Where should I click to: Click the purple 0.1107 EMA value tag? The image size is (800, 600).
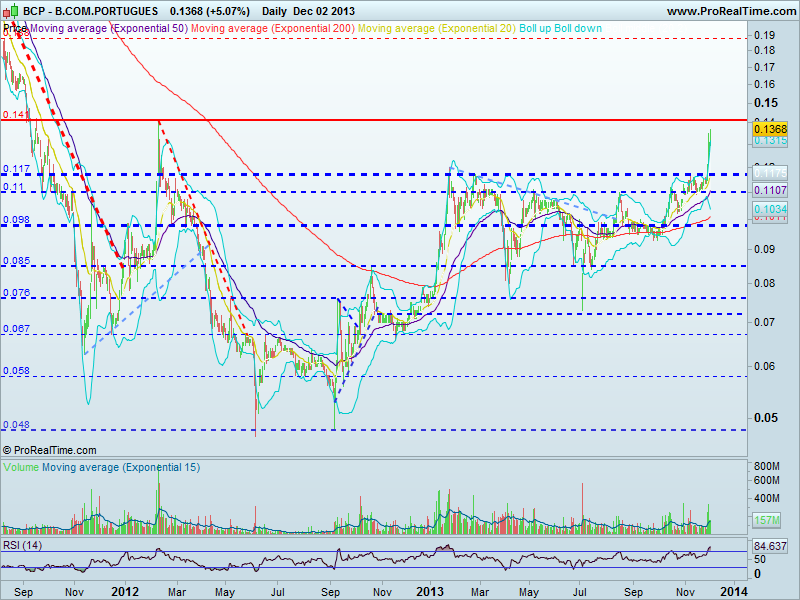tap(770, 190)
